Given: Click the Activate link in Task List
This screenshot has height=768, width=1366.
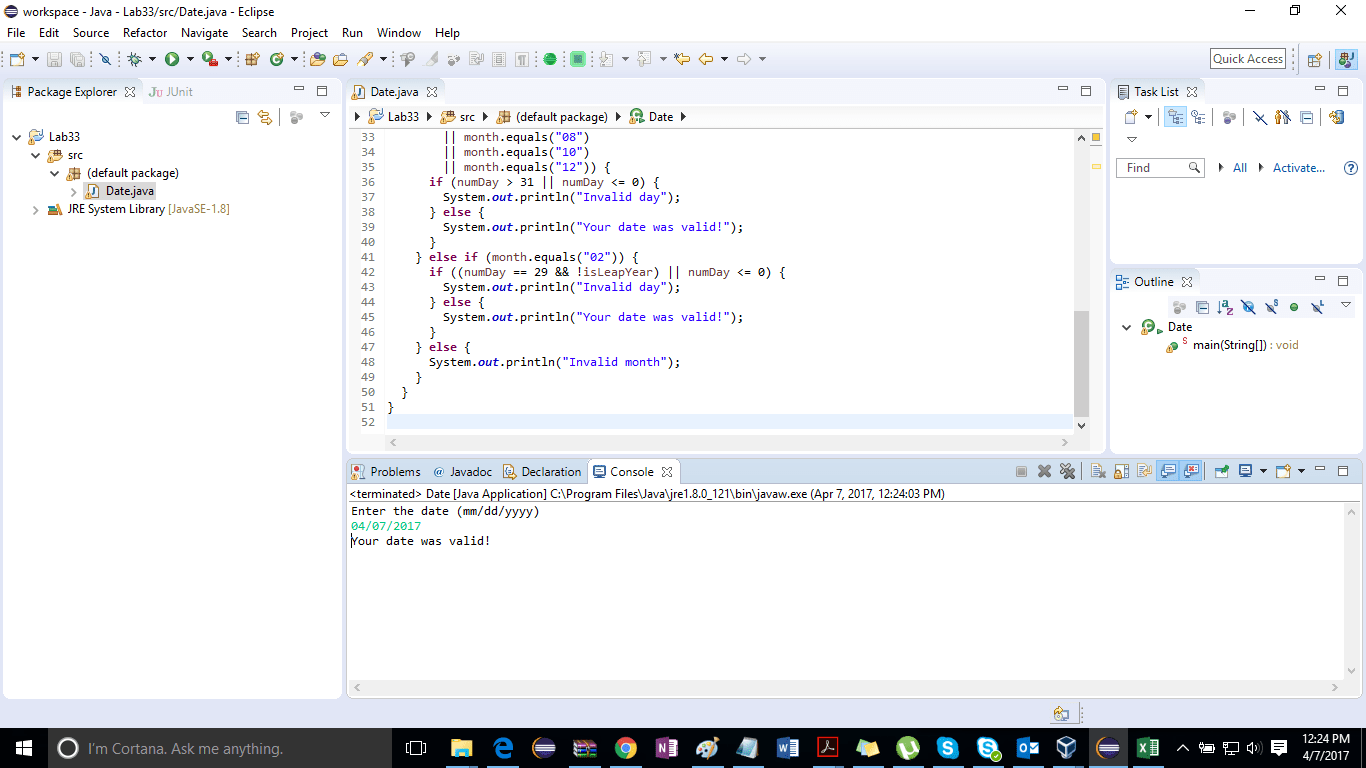Looking at the screenshot, I should click(x=1299, y=167).
